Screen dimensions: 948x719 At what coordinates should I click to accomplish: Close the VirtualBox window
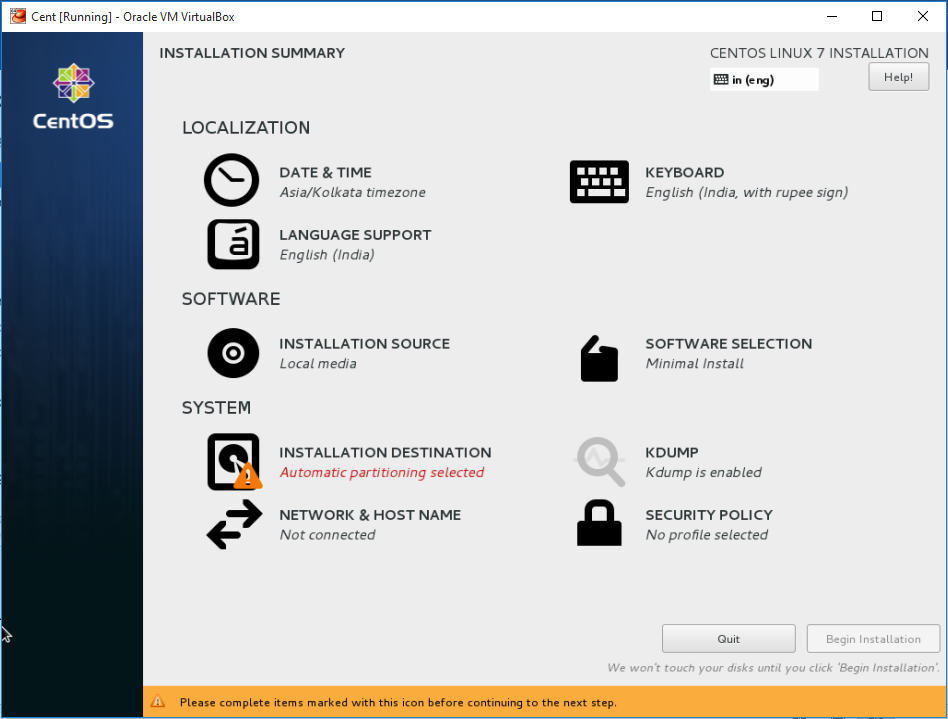[x=923, y=16]
